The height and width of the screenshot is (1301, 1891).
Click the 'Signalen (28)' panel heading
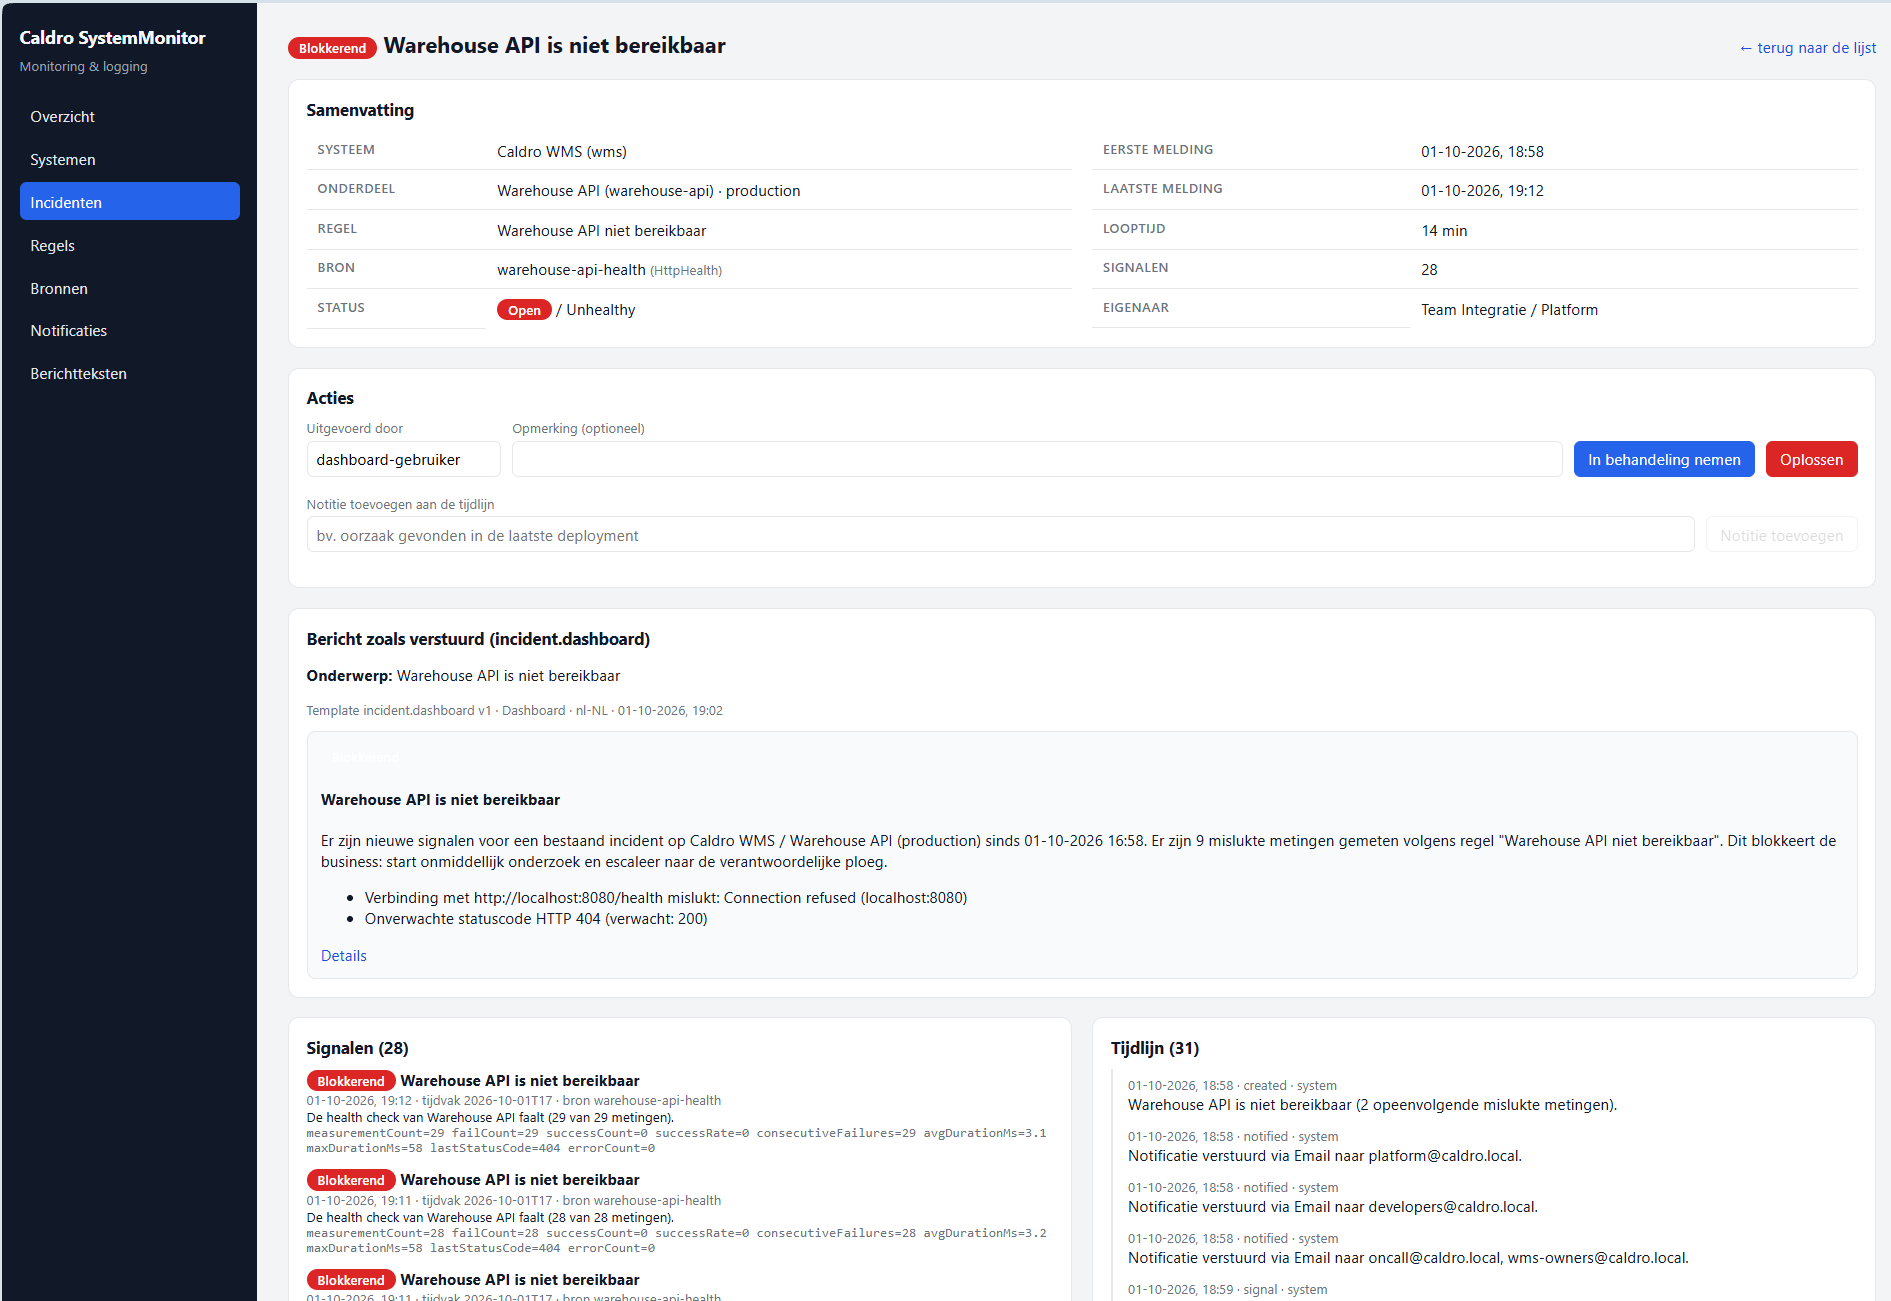pyautogui.click(x=357, y=1048)
